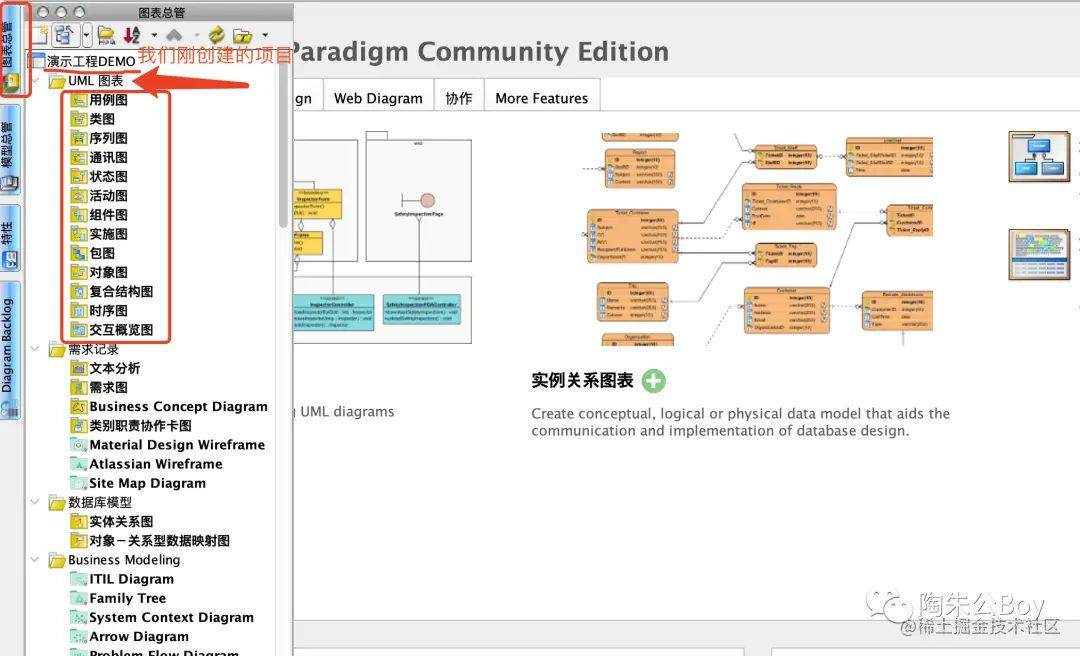Collapse the 需求记录 folder

35,349
